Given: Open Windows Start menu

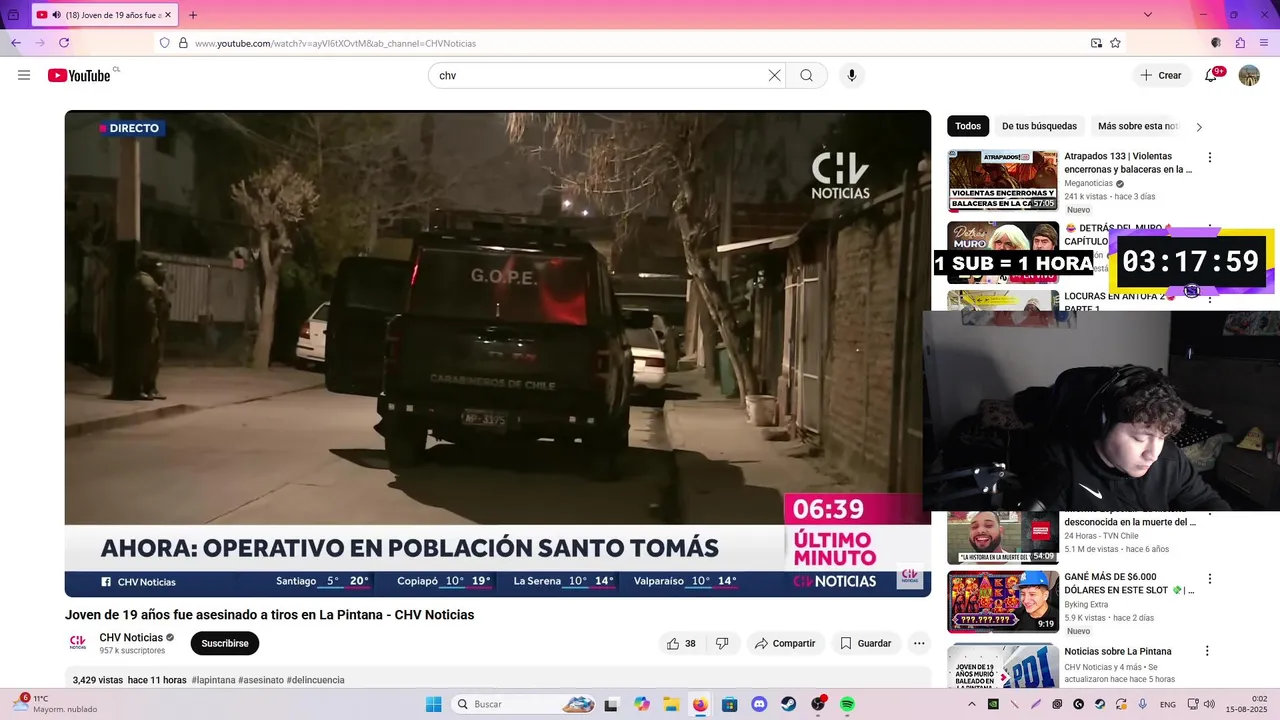Looking at the screenshot, I should [x=433, y=704].
